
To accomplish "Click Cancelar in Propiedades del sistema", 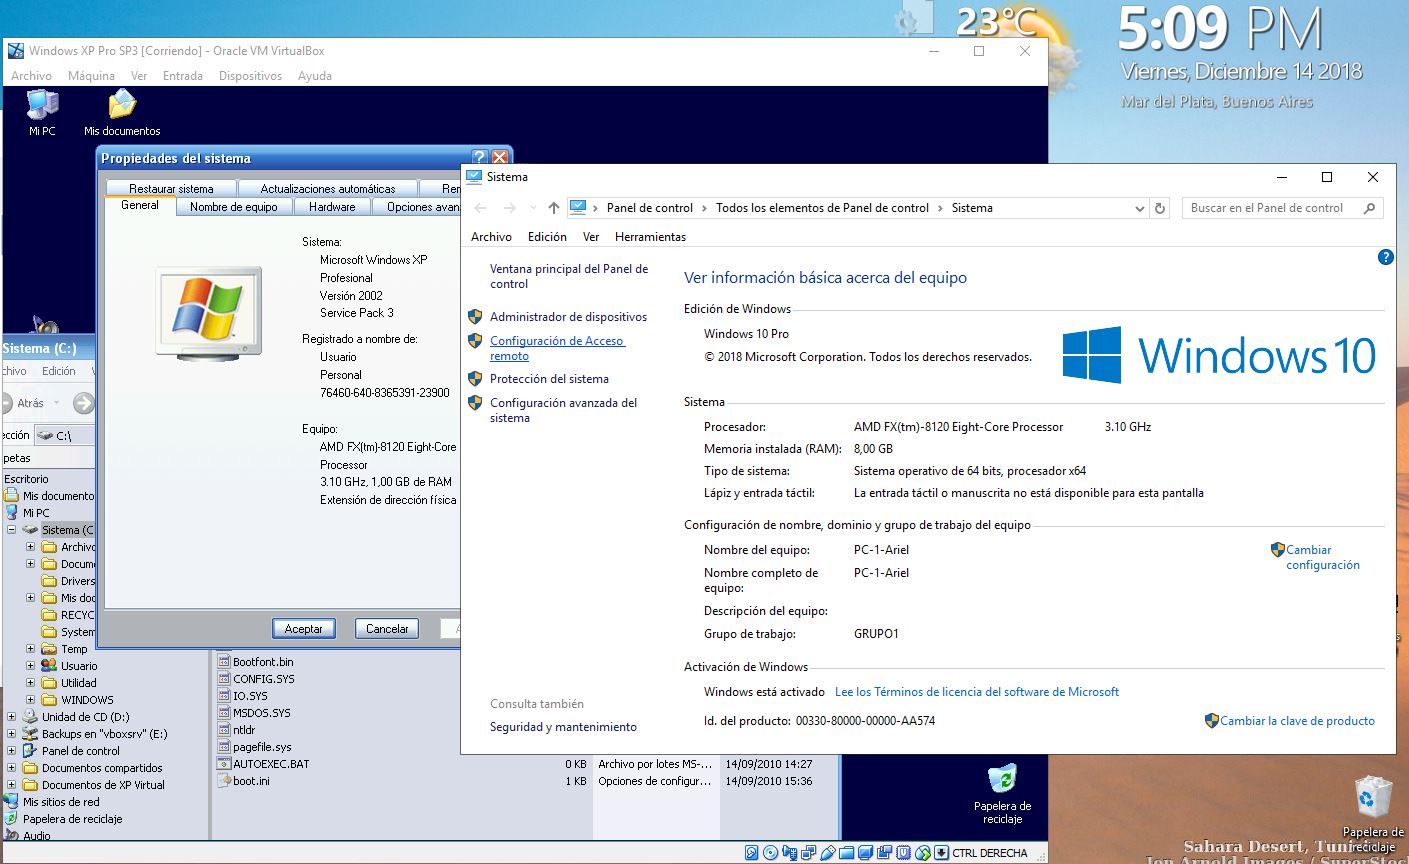I will click(x=387, y=629).
